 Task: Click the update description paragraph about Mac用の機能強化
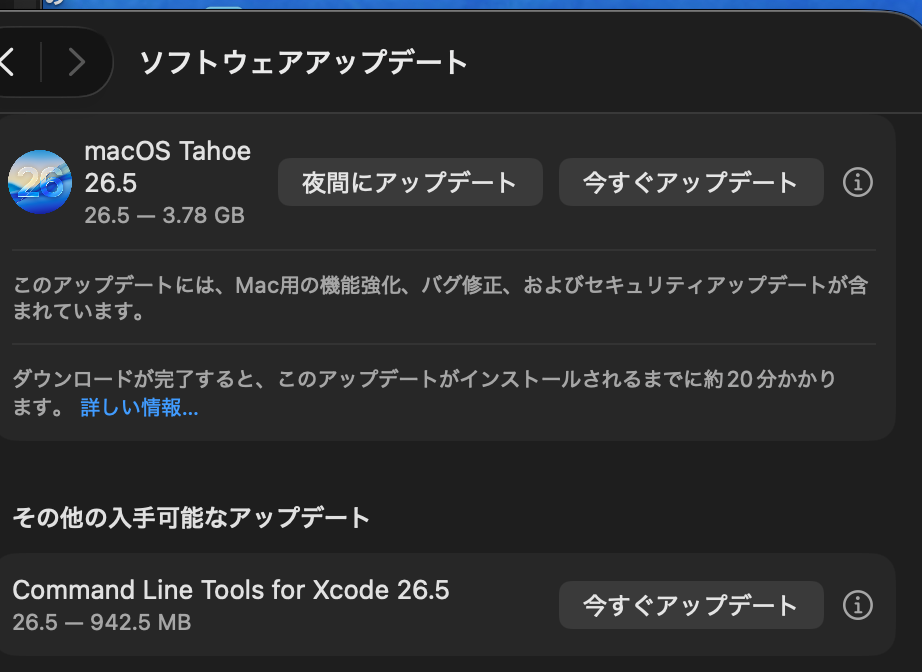coord(440,297)
